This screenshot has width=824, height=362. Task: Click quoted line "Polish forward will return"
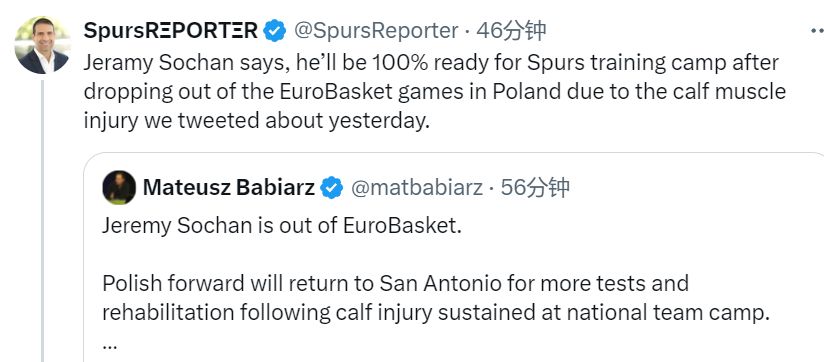point(395,284)
